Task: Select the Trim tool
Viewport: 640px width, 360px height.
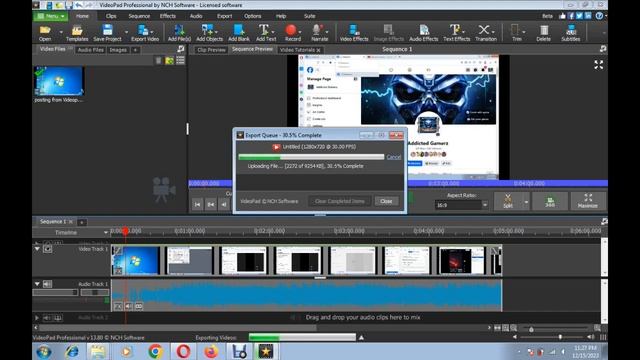Action: coord(516,33)
